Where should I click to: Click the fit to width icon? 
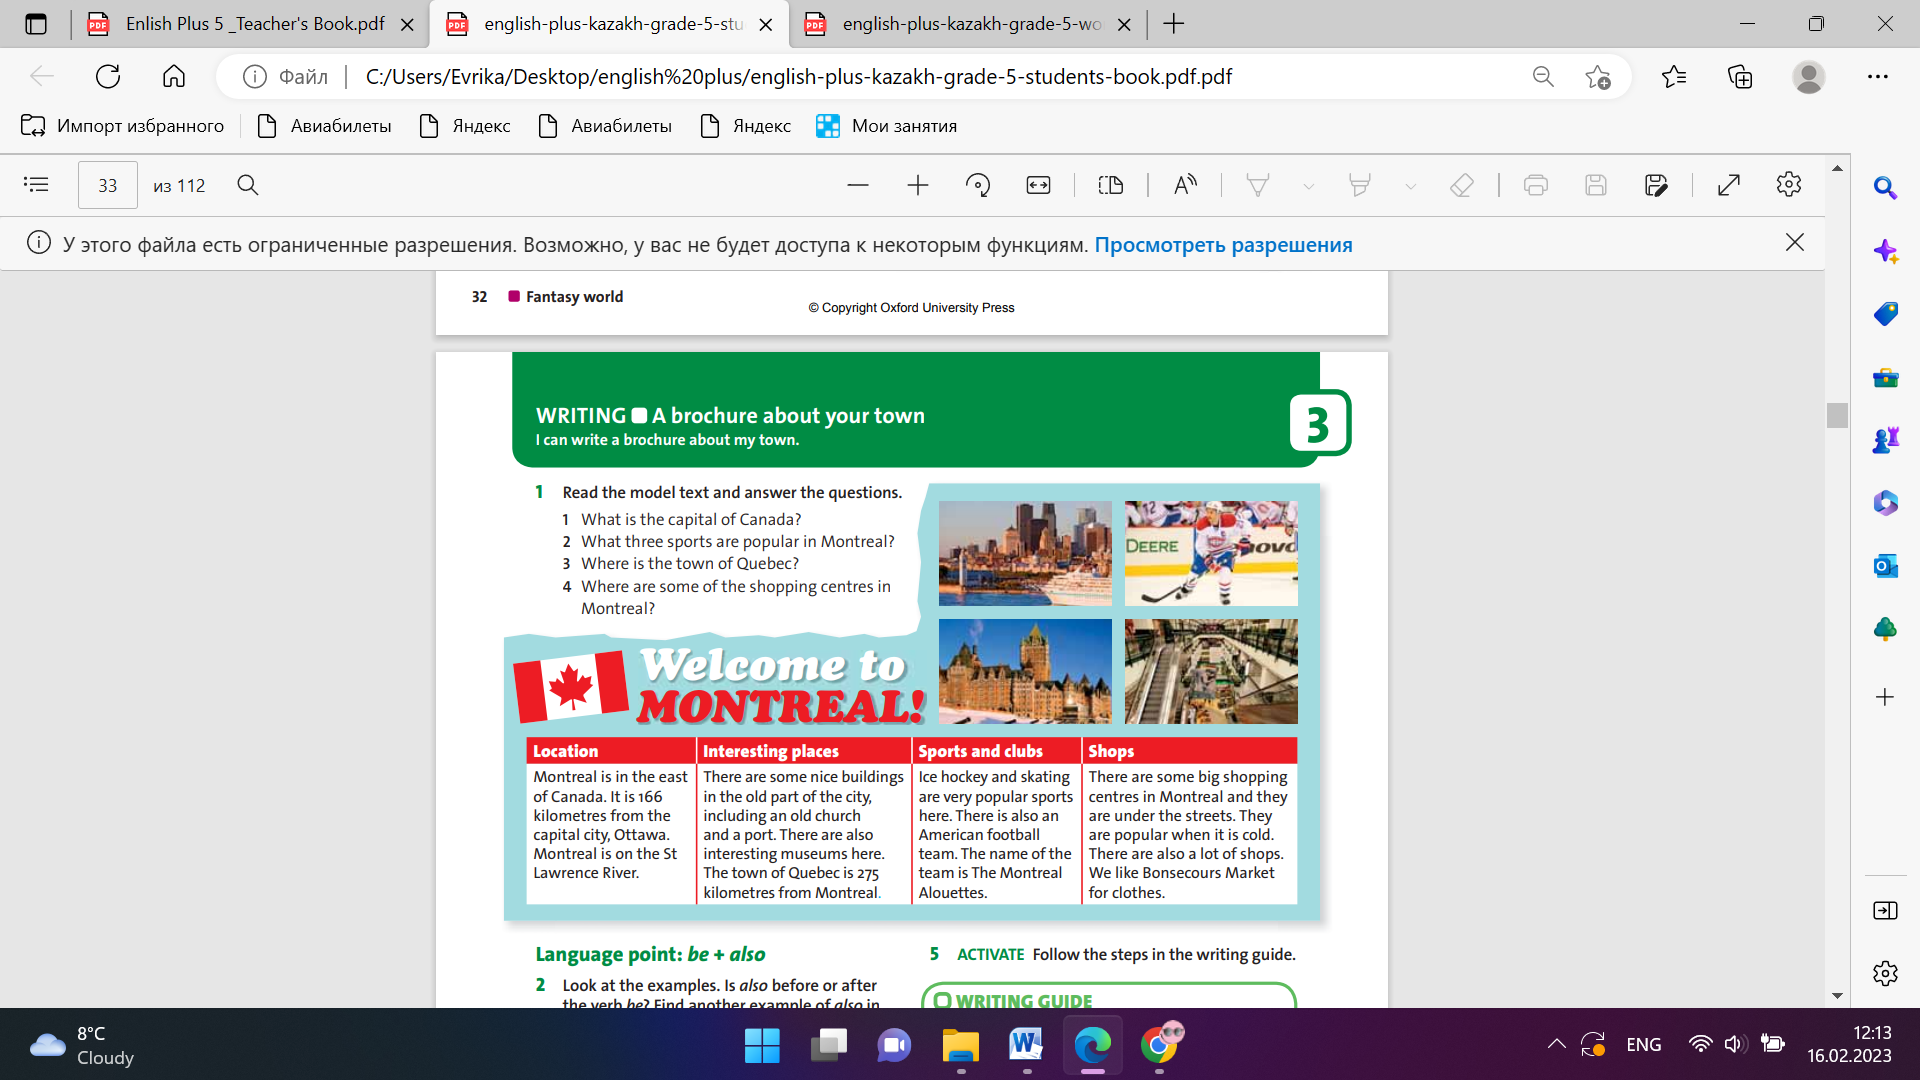(x=1038, y=185)
